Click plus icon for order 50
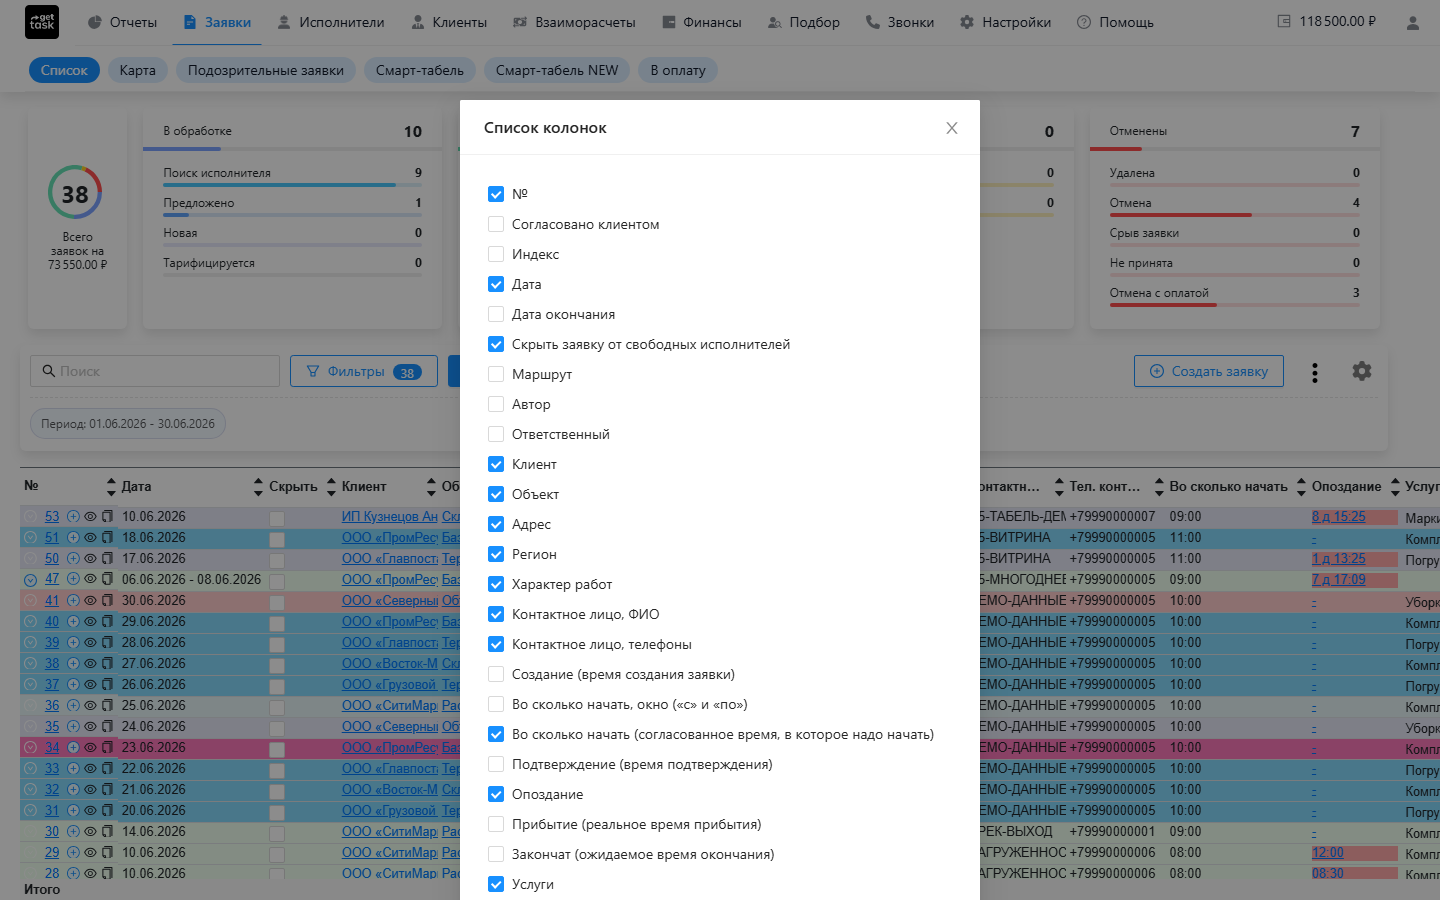The width and height of the screenshot is (1440, 900). [x=73, y=559]
